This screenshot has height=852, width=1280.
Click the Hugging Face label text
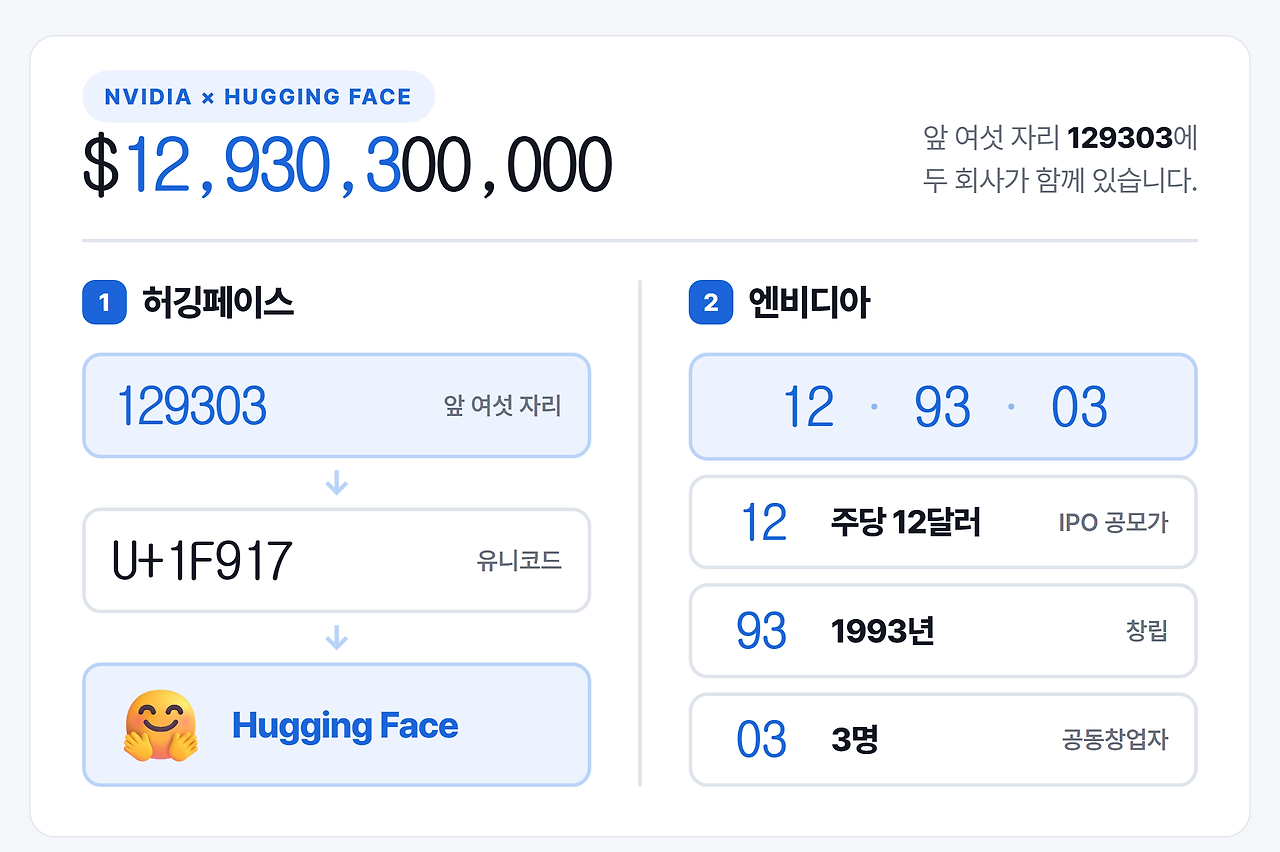[x=345, y=726]
